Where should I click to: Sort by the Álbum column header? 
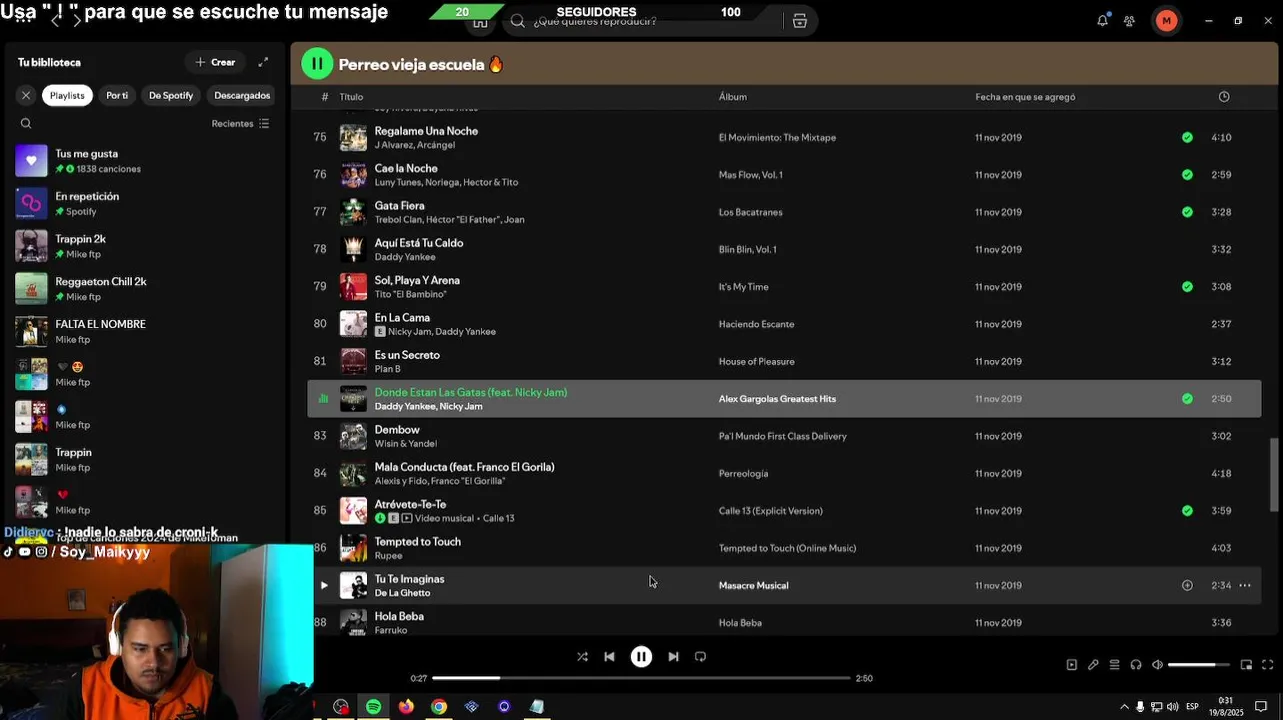pos(733,97)
